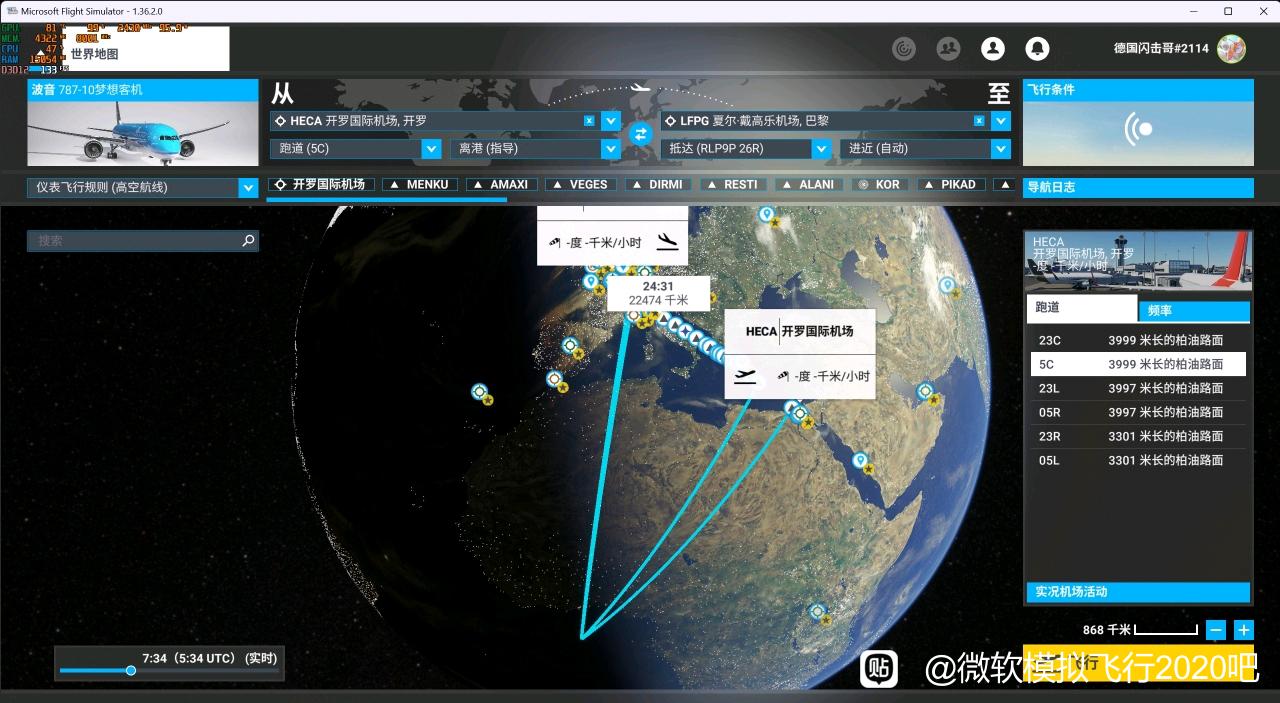Open the live activity radar icon
The image size is (1280, 703).
click(904, 48)
